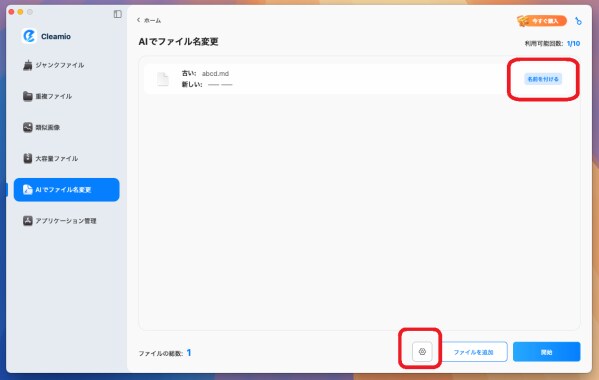Image resolution: width=599 pixels, height=380 pixels.
Task: Click the Cleamio logo icon
Action: (29, 36)
